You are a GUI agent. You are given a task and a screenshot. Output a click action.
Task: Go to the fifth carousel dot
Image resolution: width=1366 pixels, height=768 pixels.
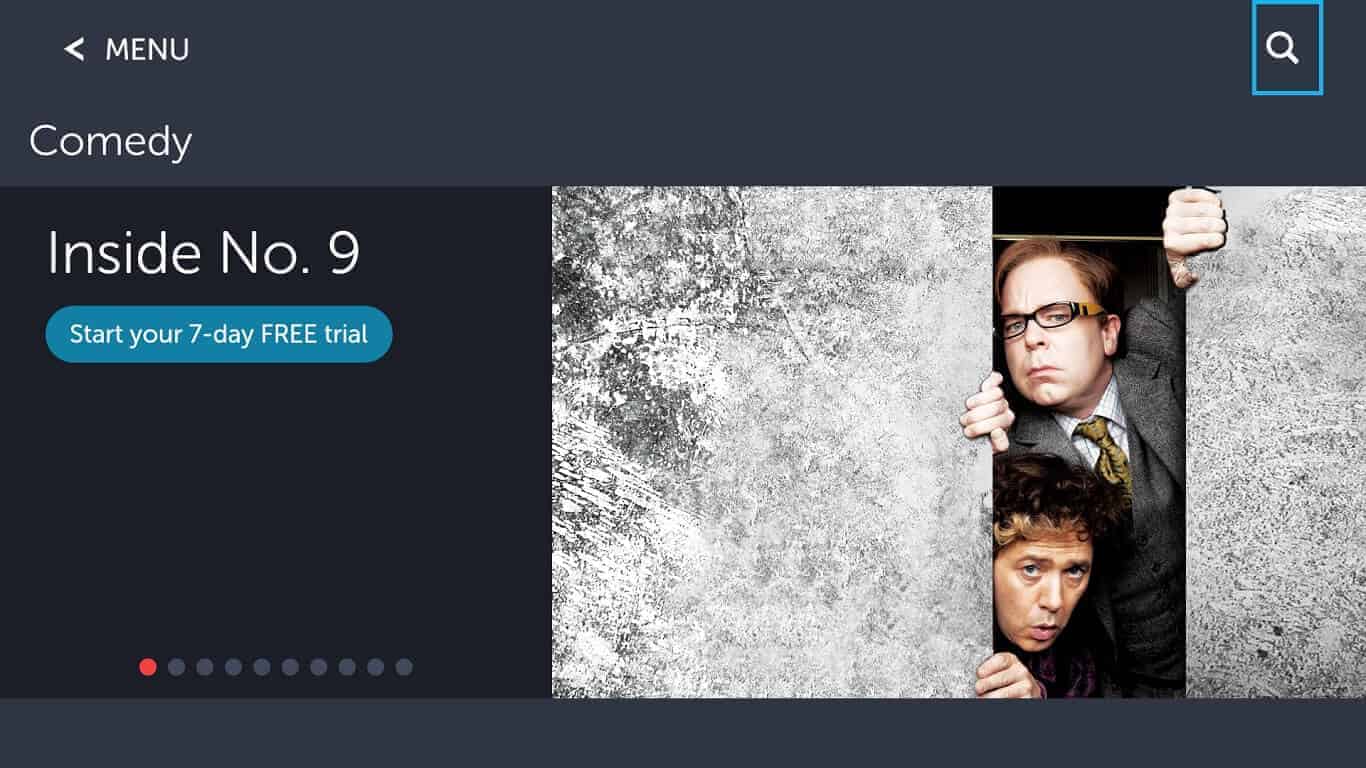262,667
